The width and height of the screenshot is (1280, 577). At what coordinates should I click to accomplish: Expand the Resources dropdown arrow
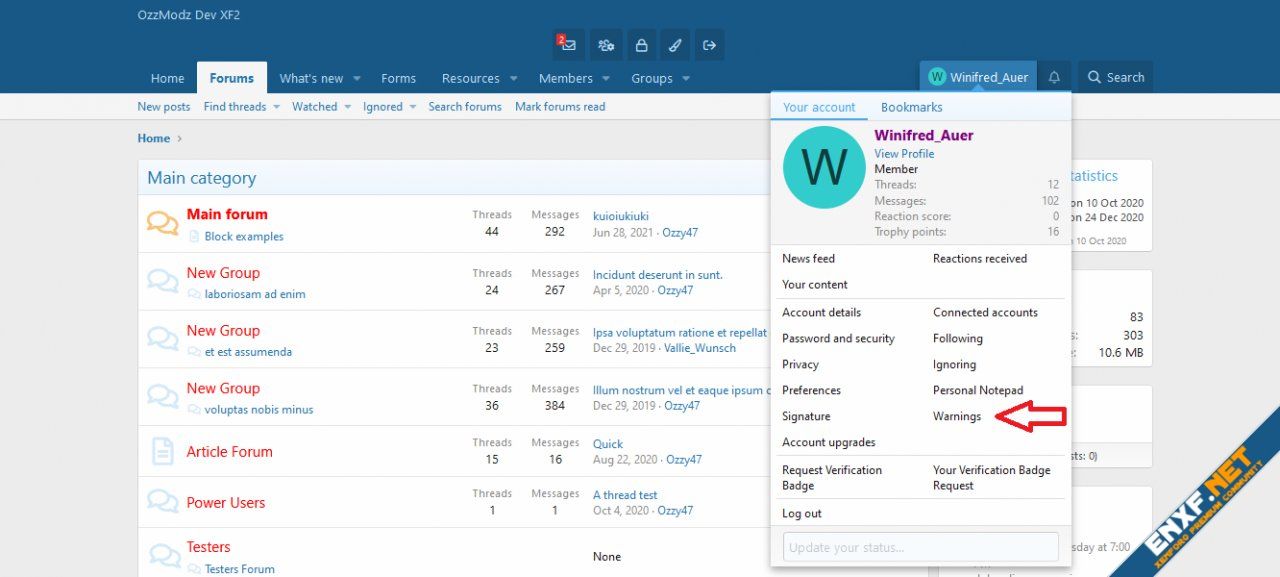pyautogui.click(x=513, y=79)
